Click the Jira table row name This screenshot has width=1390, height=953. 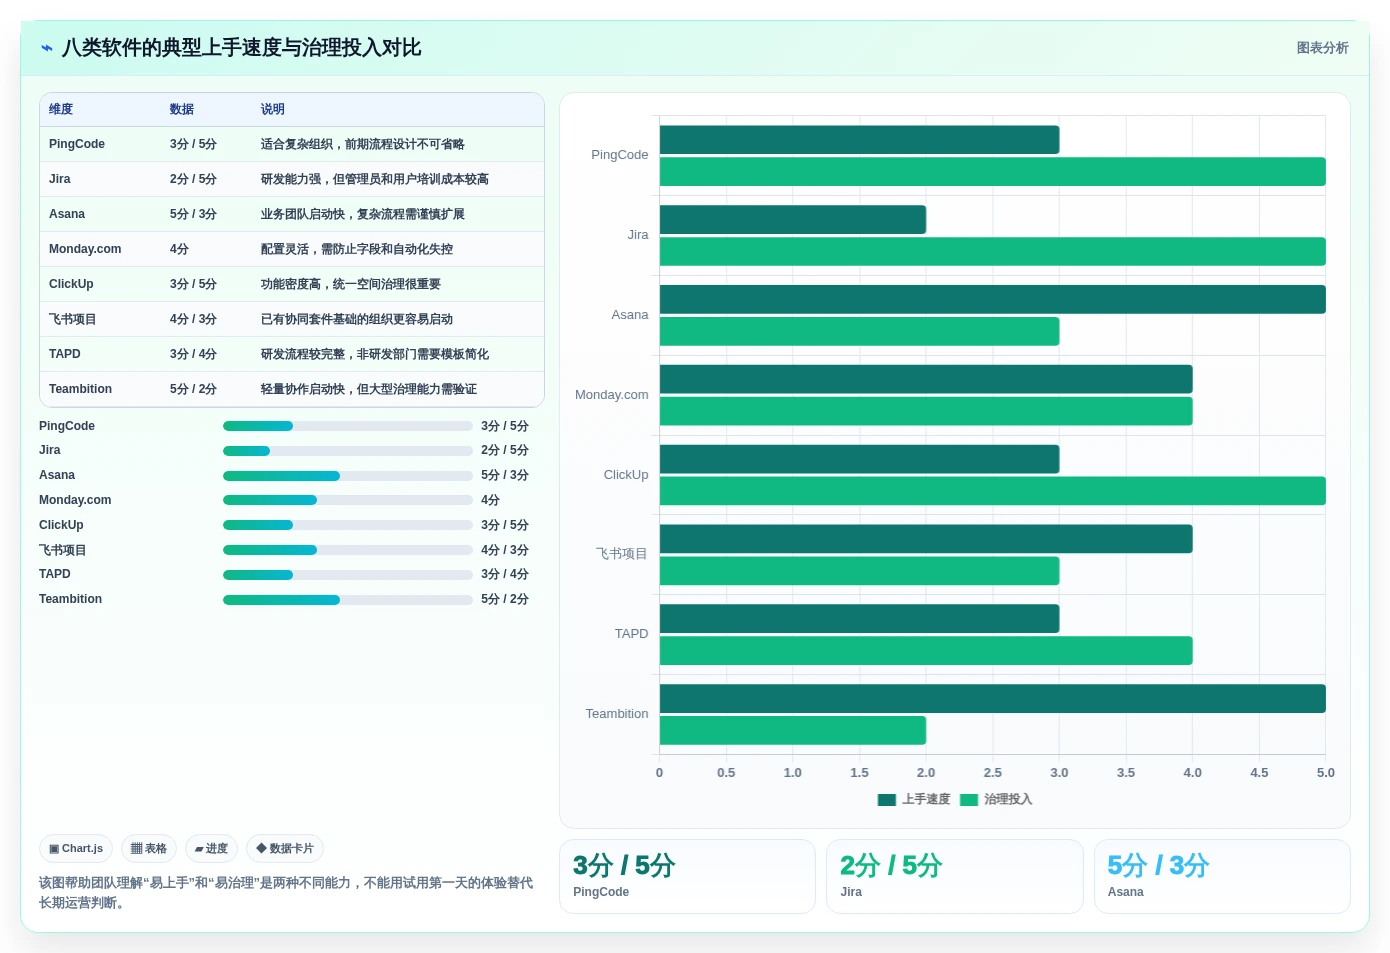coord(60,179)
